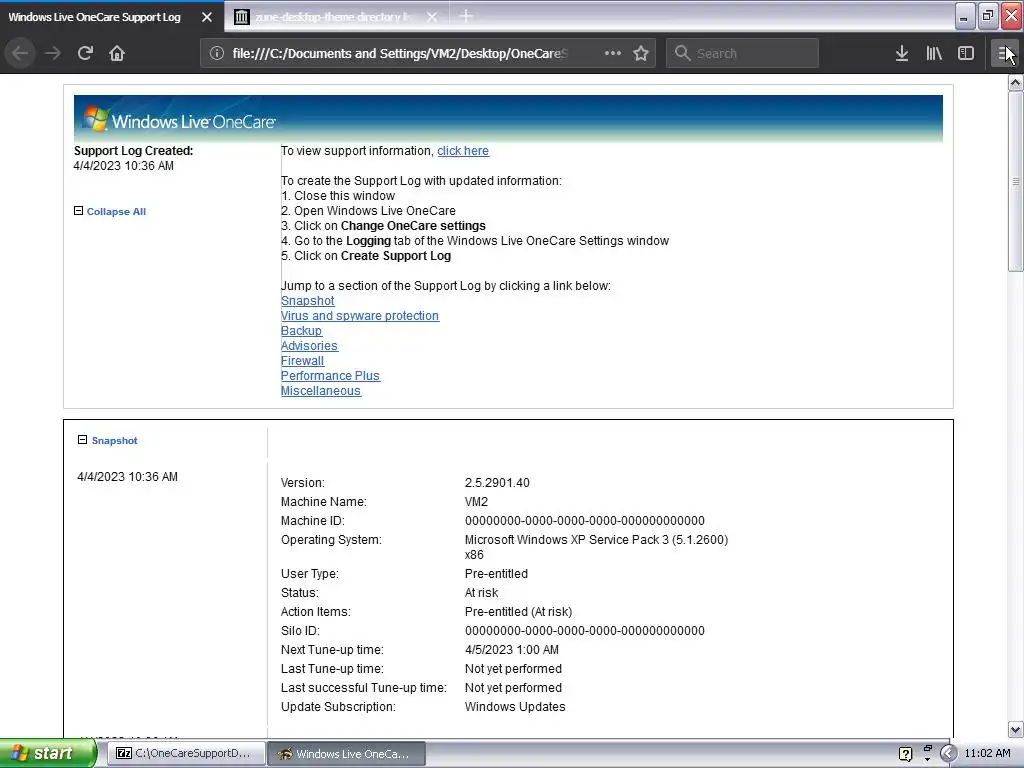Collapse the Snapshot section
This screenshot has height=768, width=1024.
[x=108, y=440]
